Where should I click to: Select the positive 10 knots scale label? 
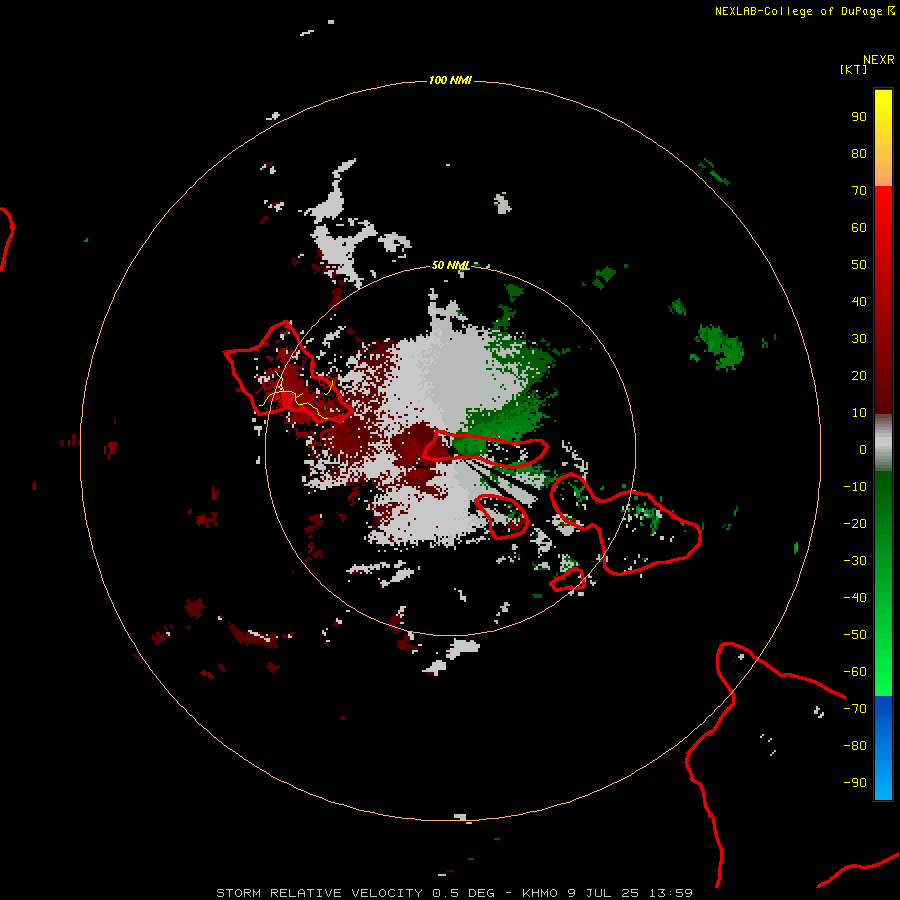[859, 413]
